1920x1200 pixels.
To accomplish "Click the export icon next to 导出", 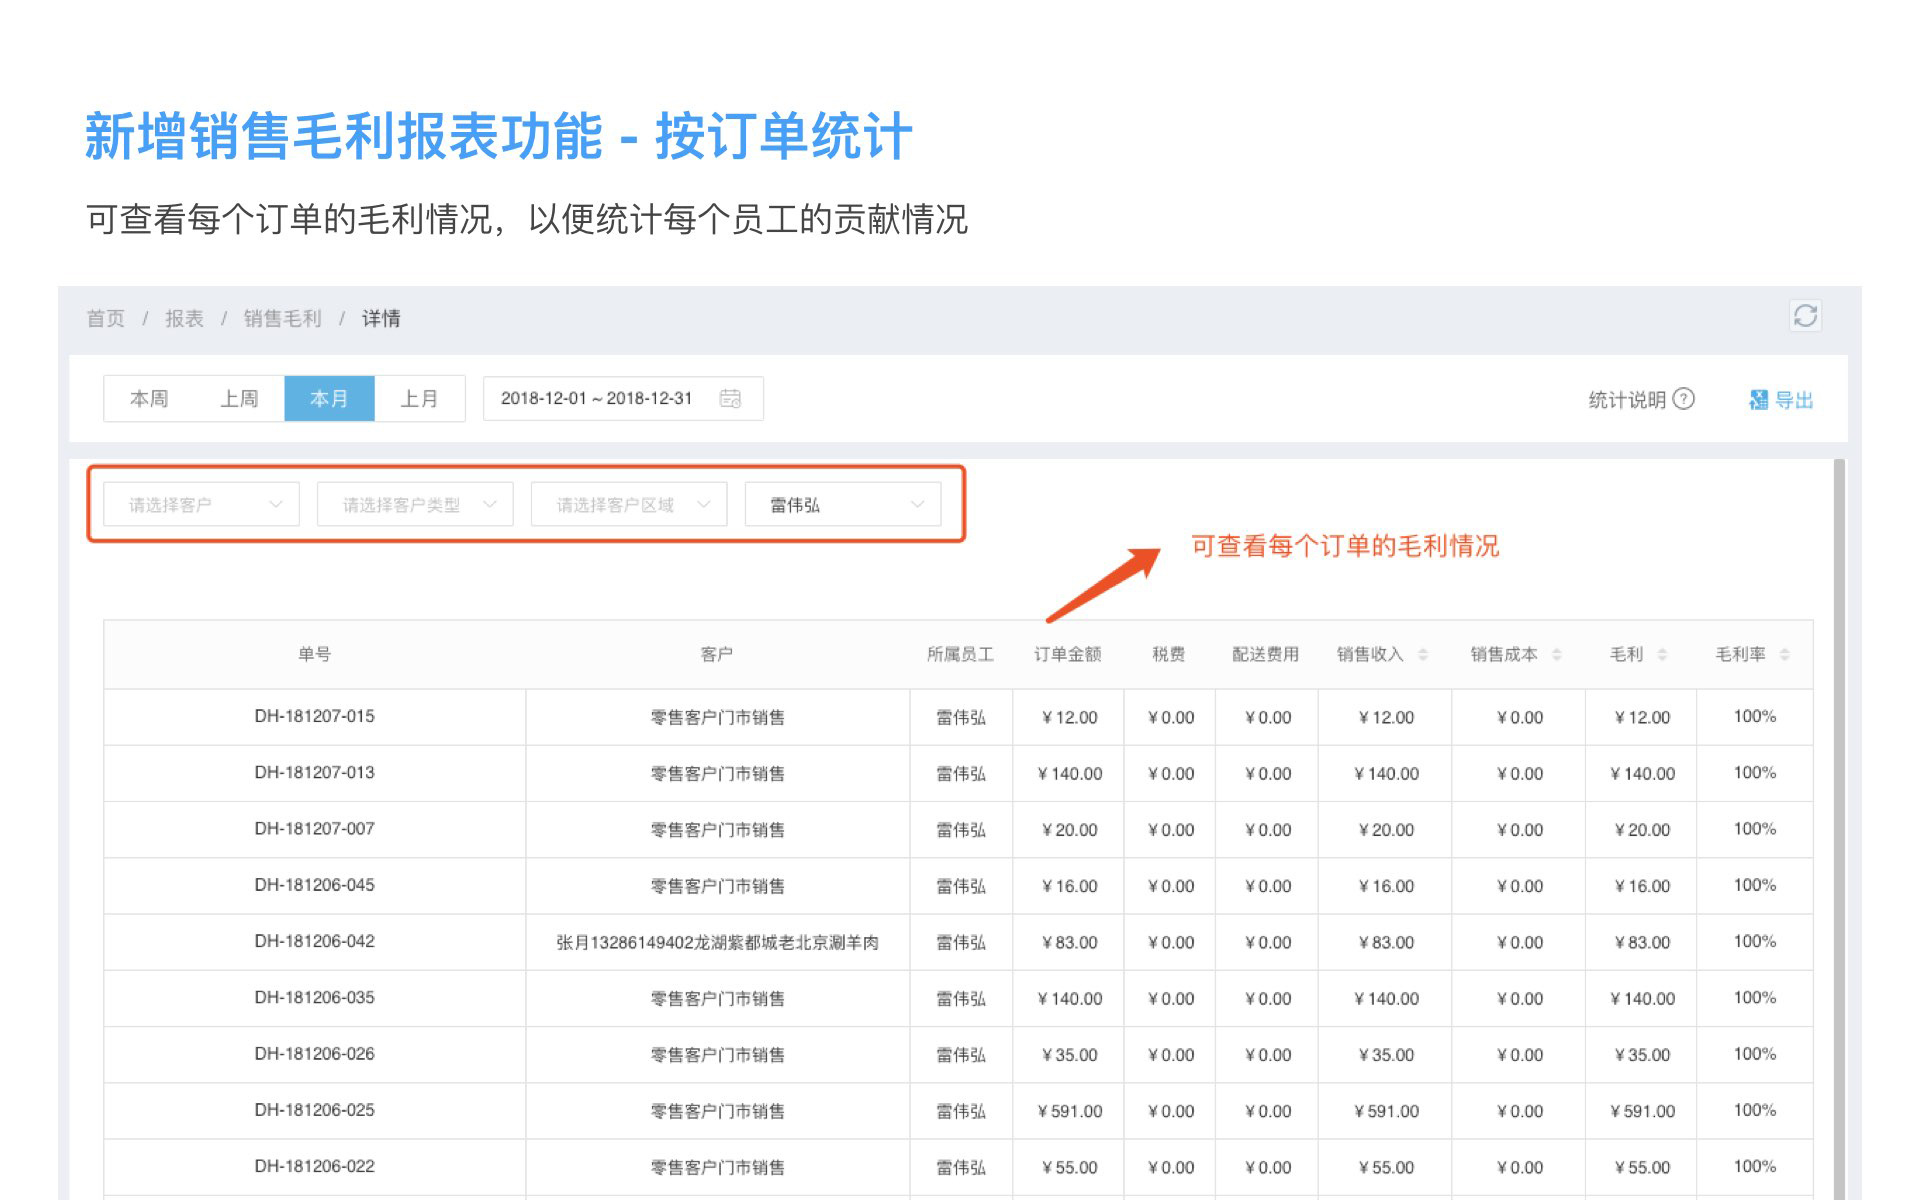I will point(1758,400).
